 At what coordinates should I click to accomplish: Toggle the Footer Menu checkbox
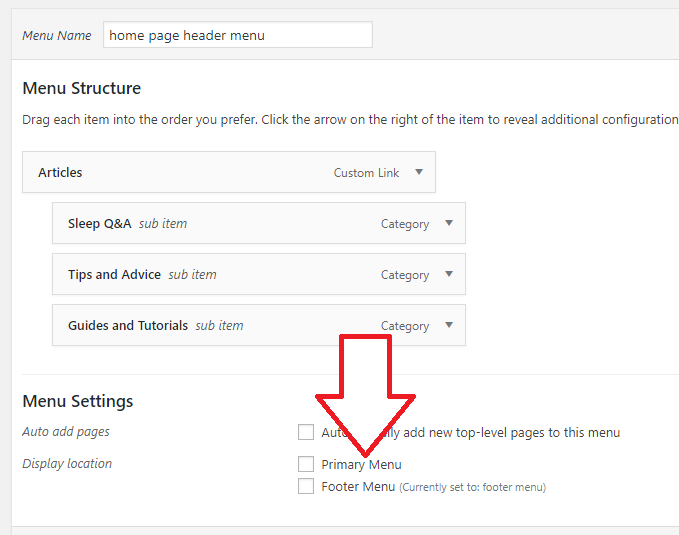[x=306, y=486]
